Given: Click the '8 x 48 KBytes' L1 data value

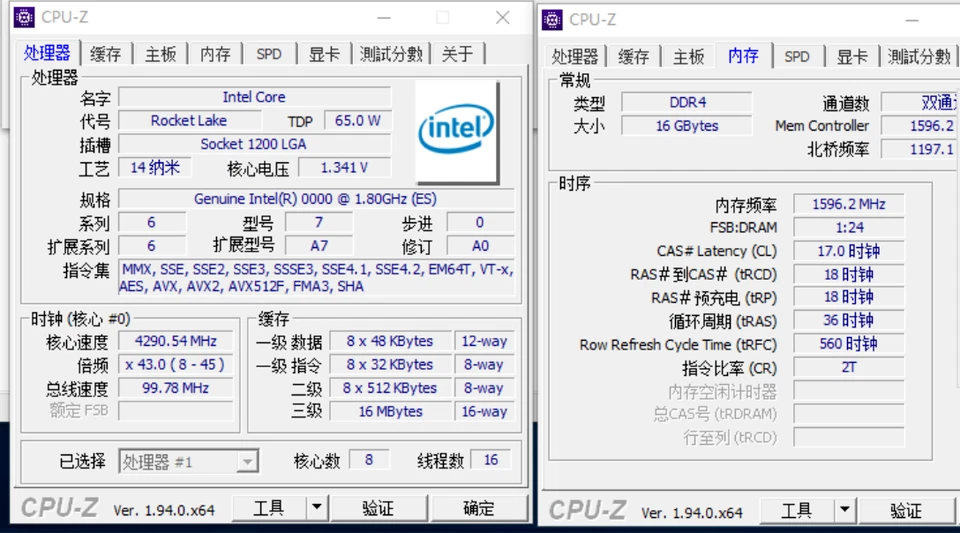Looking at the screenshot, I should (x=391, y=341).
